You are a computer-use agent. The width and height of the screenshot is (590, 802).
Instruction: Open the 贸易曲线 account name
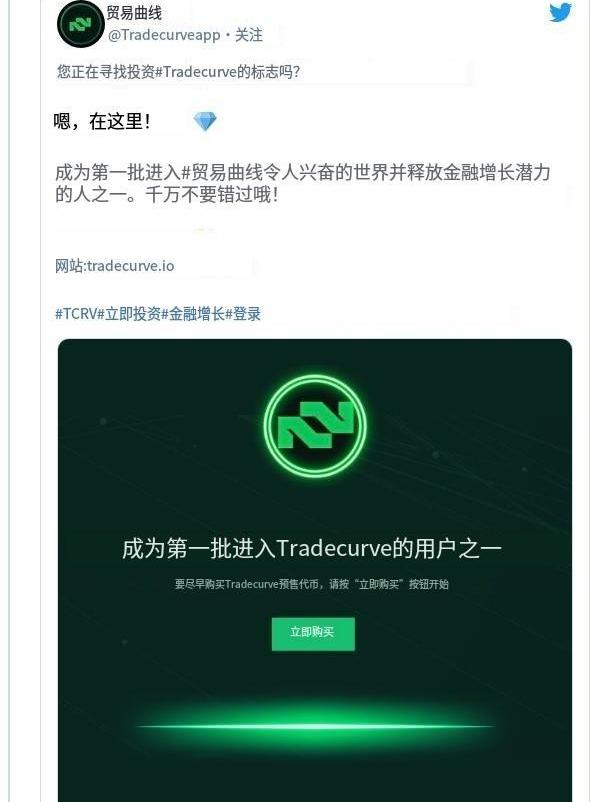(x=134, y=13)
